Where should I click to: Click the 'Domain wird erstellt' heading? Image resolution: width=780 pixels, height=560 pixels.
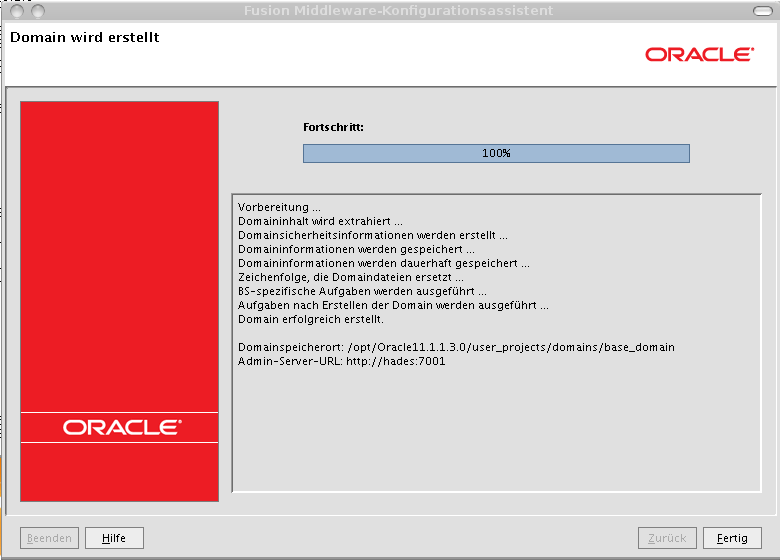85,37
